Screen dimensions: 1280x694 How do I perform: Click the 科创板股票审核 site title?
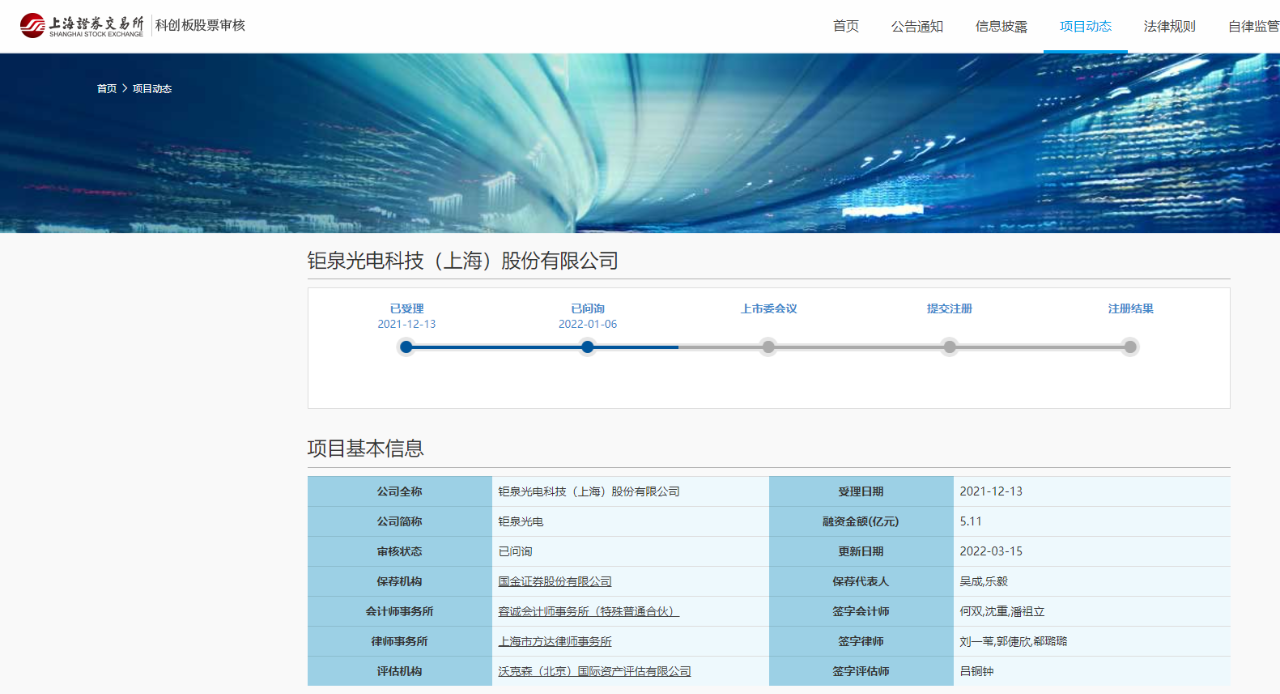(x=200, y=25)
